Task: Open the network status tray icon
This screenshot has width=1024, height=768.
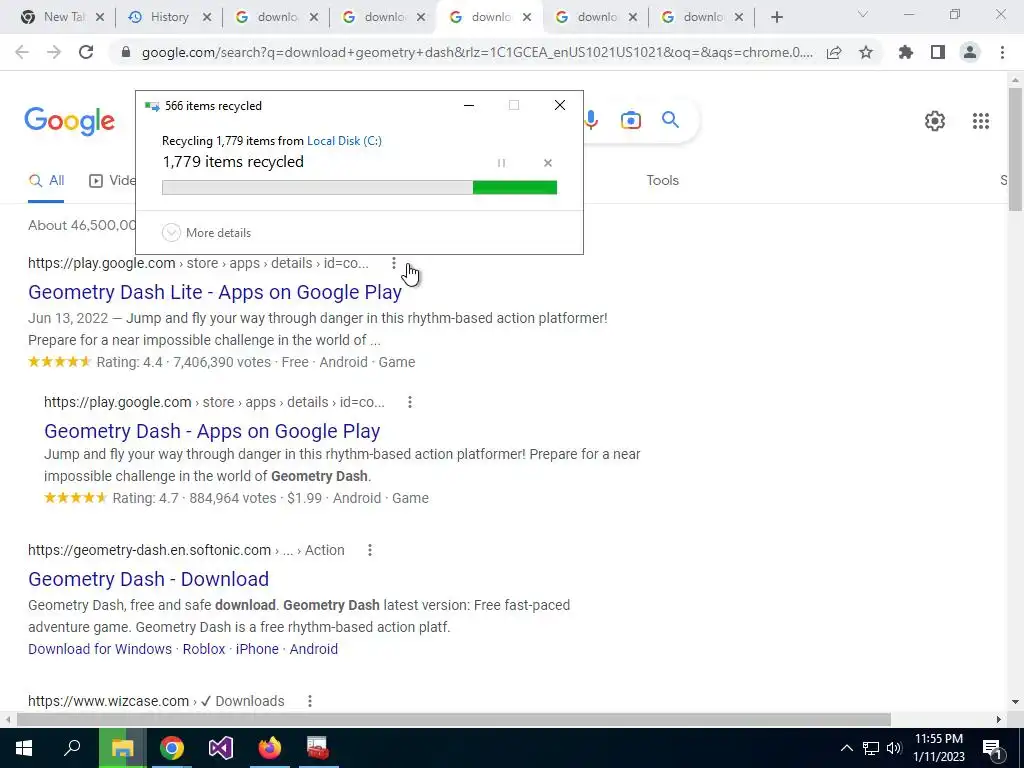Action: coord(871,748)
